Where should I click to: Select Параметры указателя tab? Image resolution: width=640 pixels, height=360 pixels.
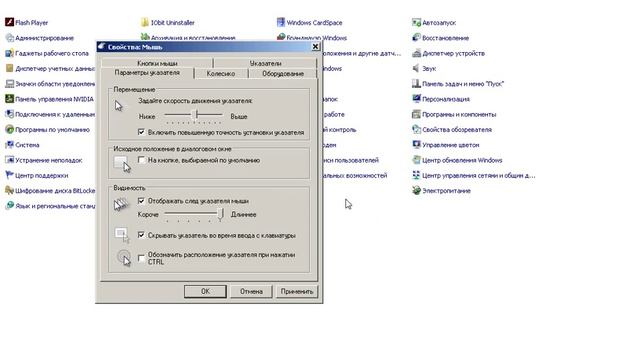(x=147, y=73)
